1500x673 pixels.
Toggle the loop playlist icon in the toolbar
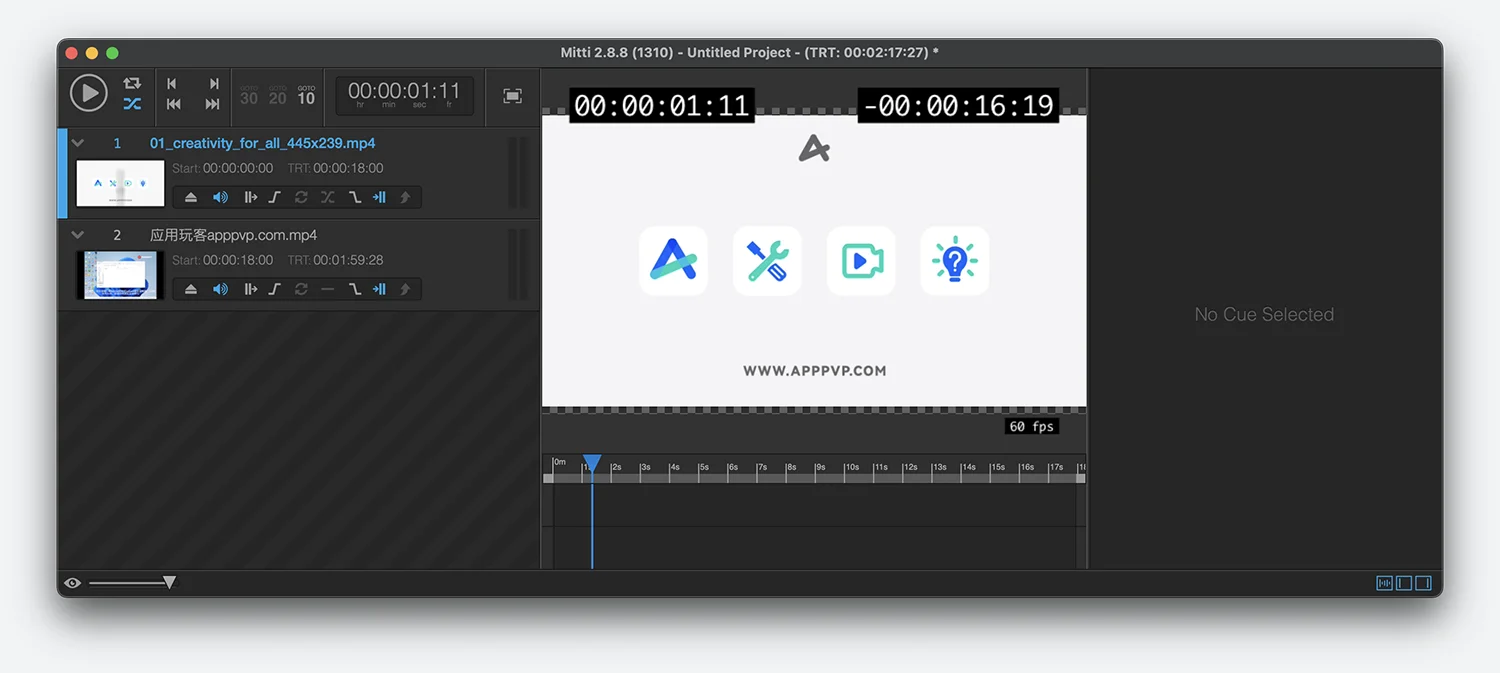click(x=132, y=83)
